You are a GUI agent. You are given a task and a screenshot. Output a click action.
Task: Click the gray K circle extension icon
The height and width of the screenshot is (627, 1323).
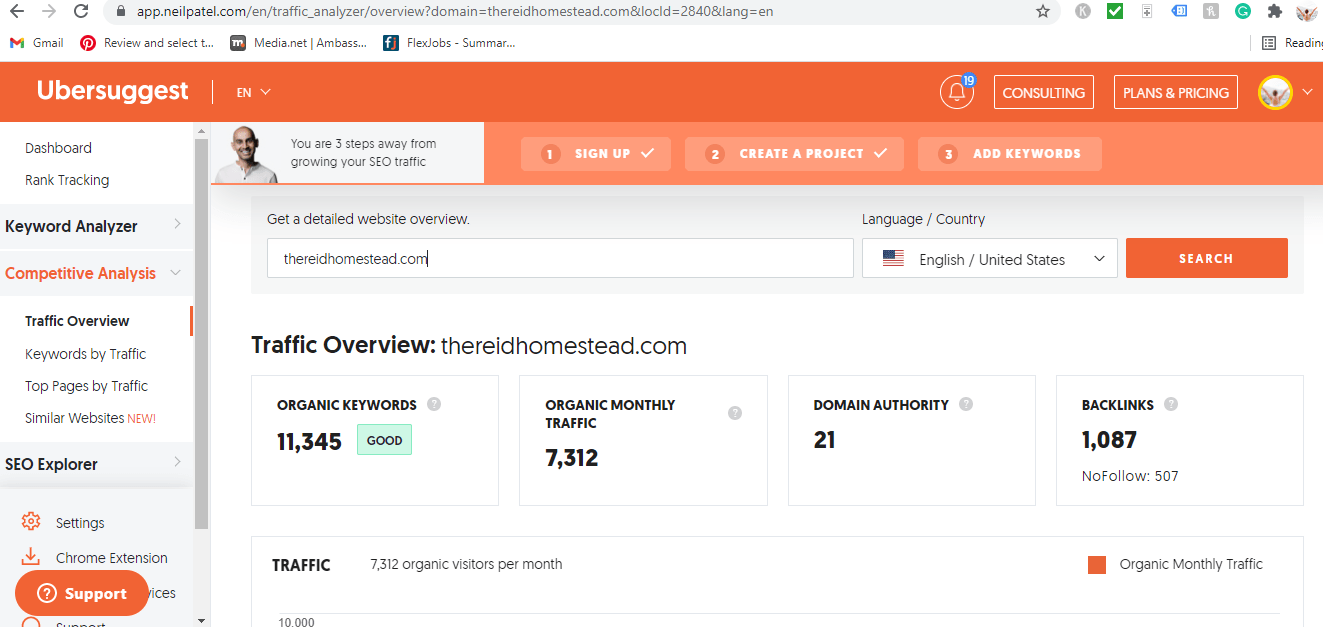(1083, 12)
